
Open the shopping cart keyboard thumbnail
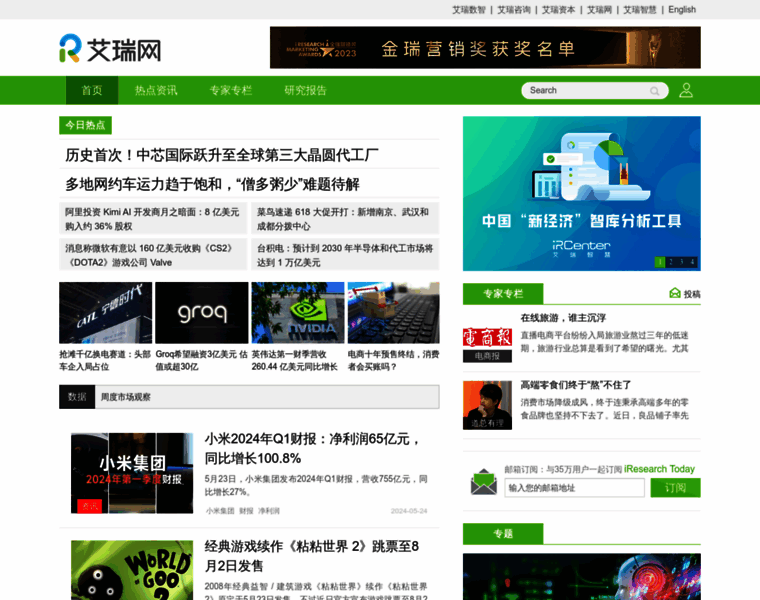(394, 313)
